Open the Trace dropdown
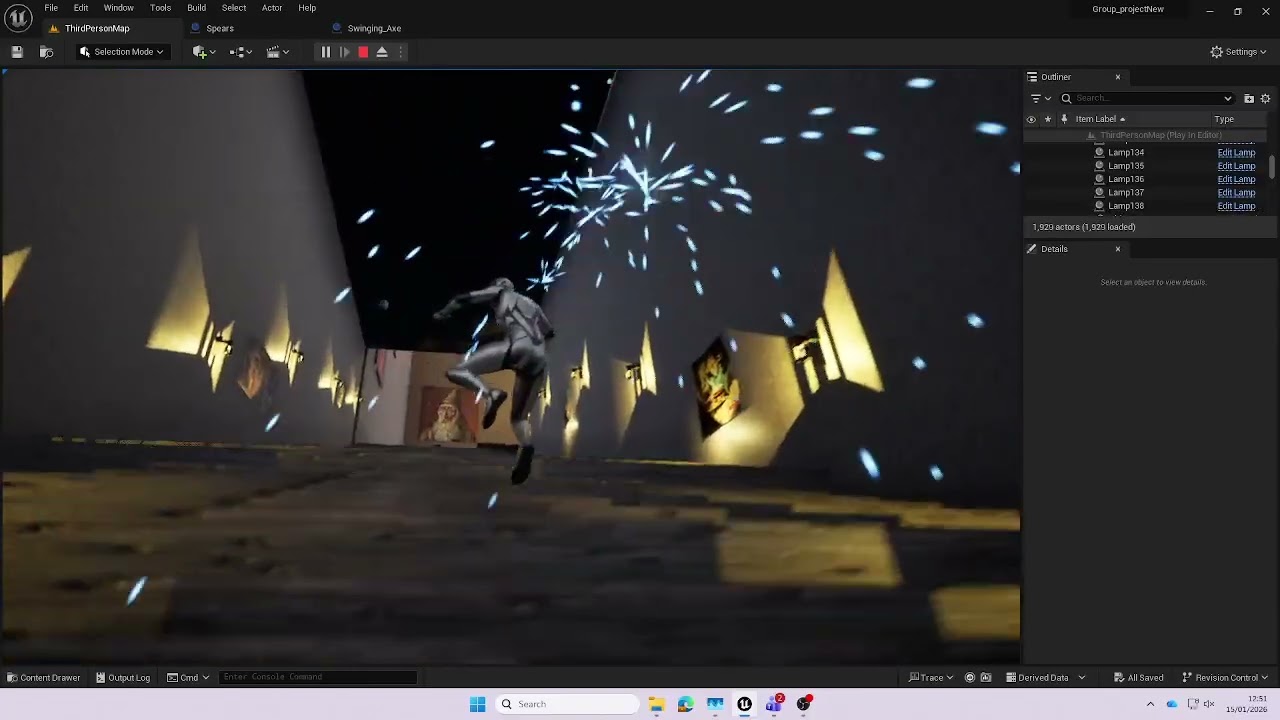The height and width of the screenshot is (720, 1280). [930, 677]
